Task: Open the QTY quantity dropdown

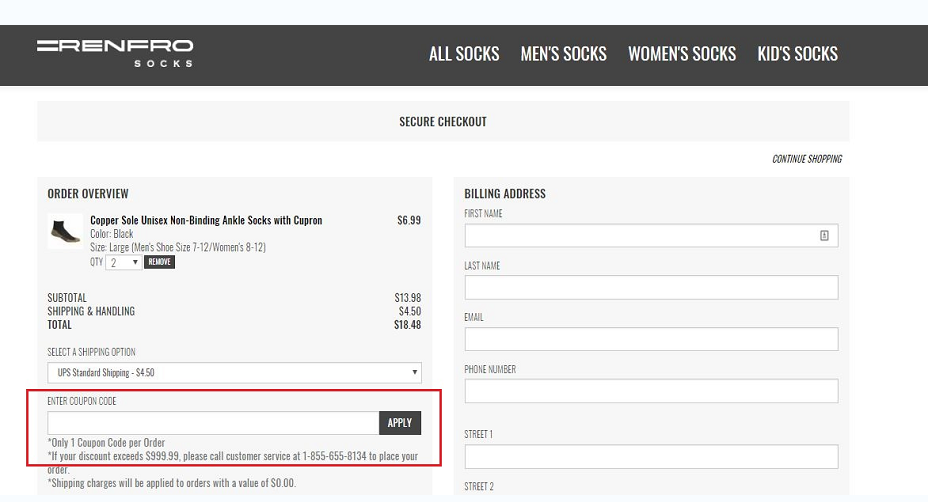Action: 123,262
